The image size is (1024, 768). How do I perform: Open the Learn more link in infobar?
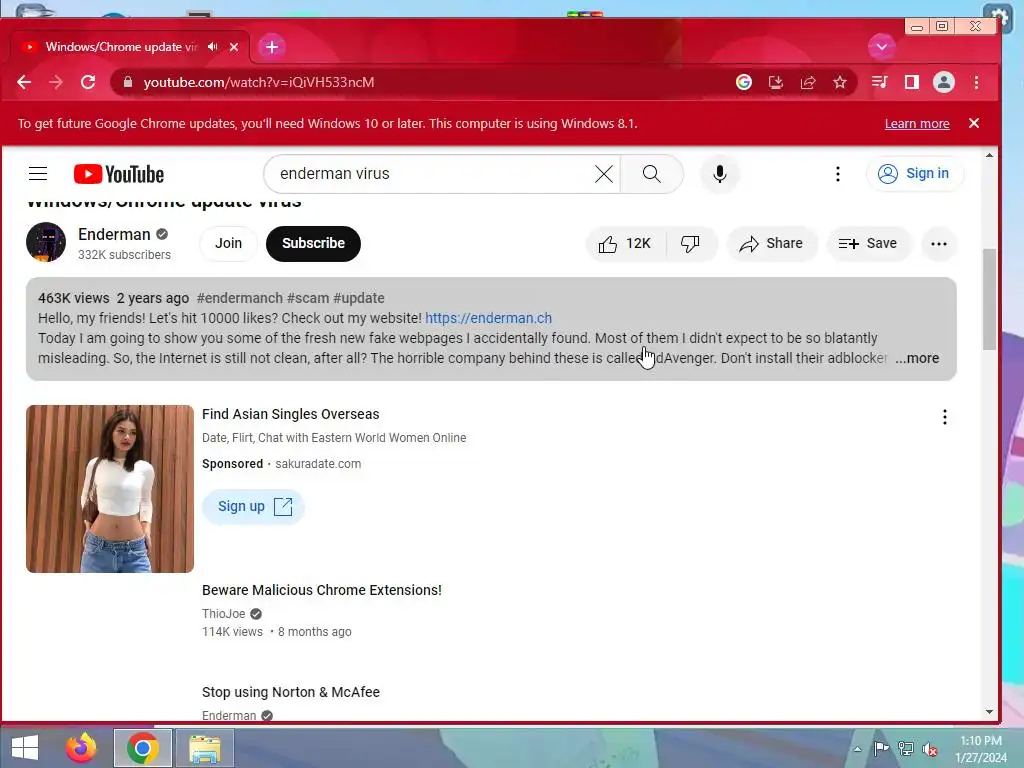tap(917, 124)
